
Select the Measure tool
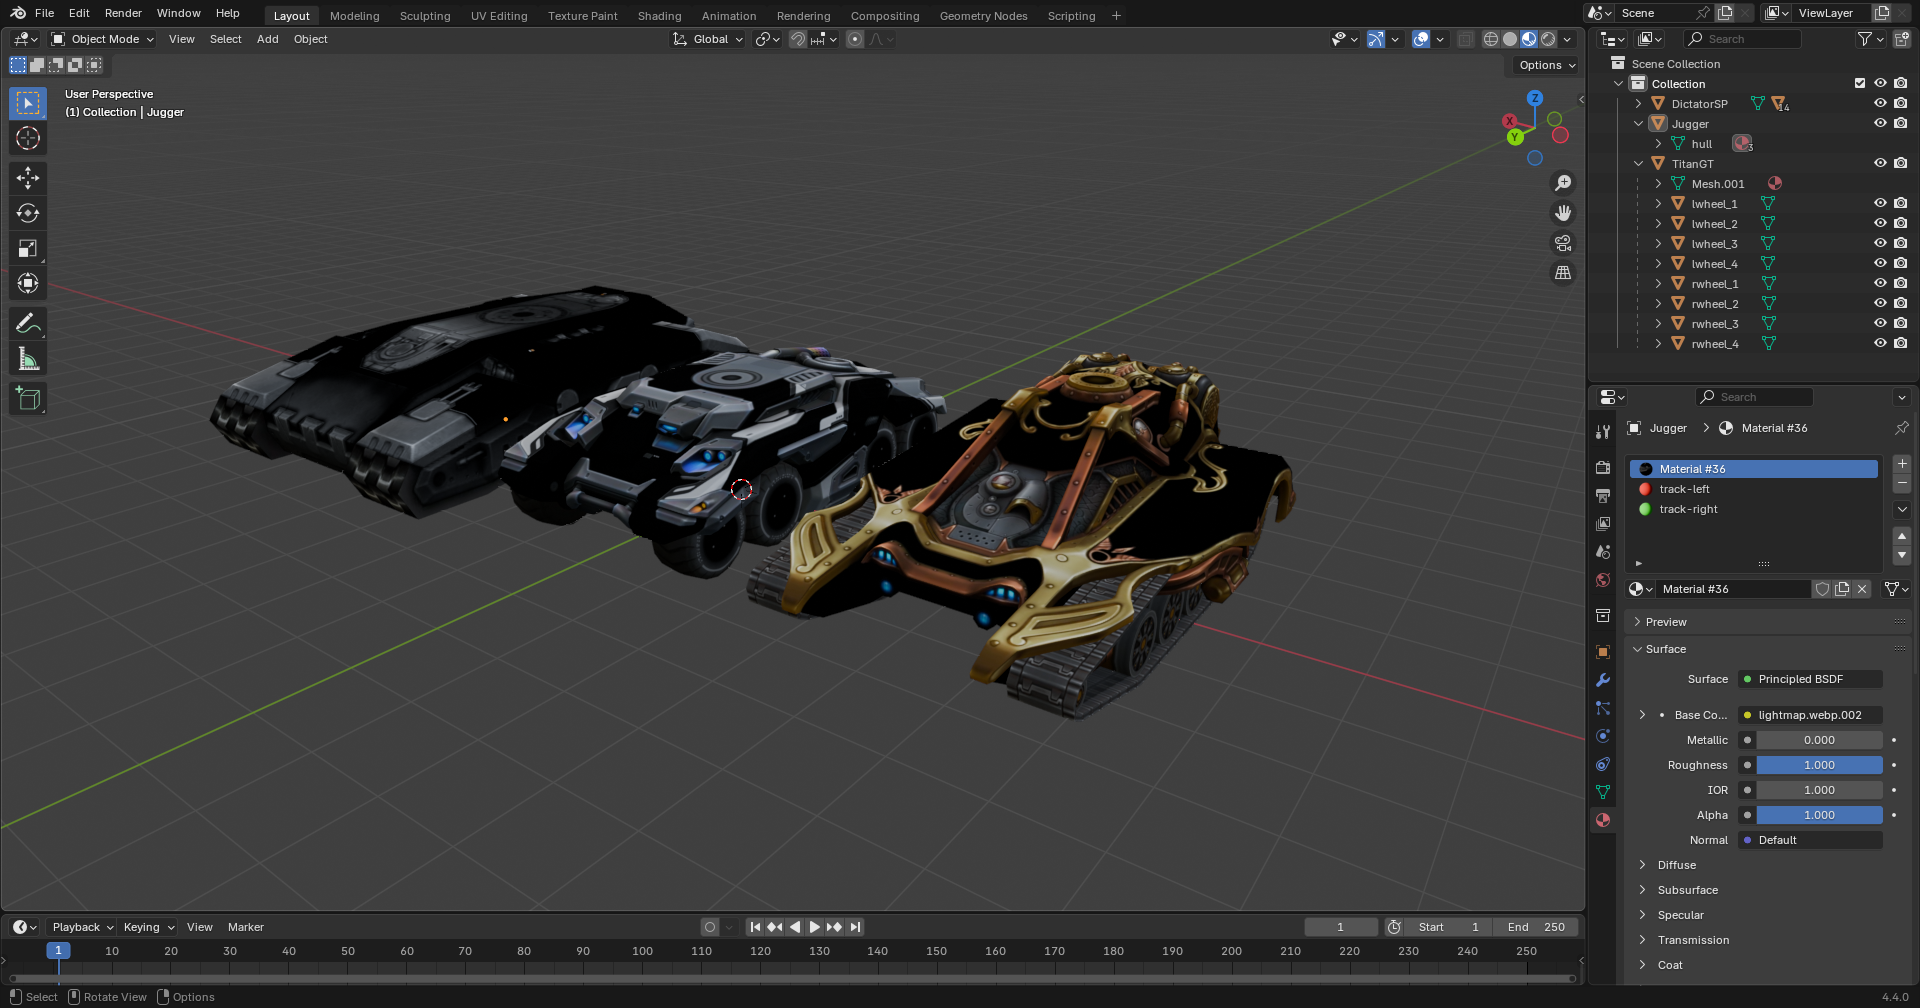(x=28, y=359)
